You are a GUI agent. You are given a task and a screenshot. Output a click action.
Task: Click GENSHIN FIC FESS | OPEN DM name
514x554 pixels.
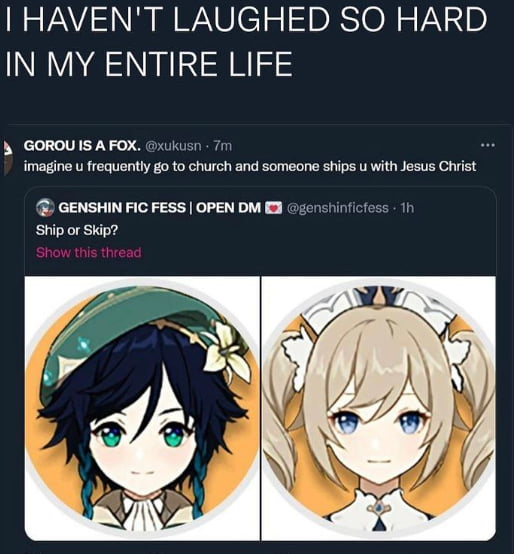pos(160,208)
